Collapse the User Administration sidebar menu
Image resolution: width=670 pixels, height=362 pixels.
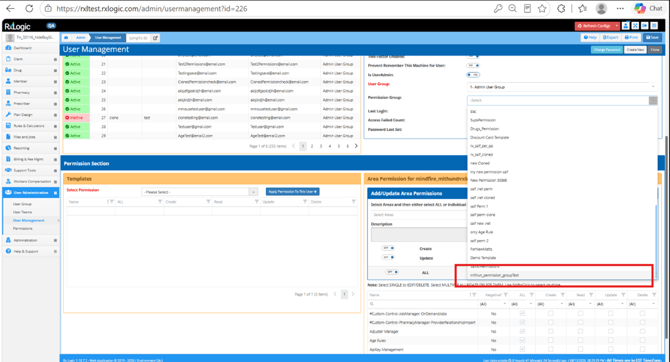pos(55,193)
